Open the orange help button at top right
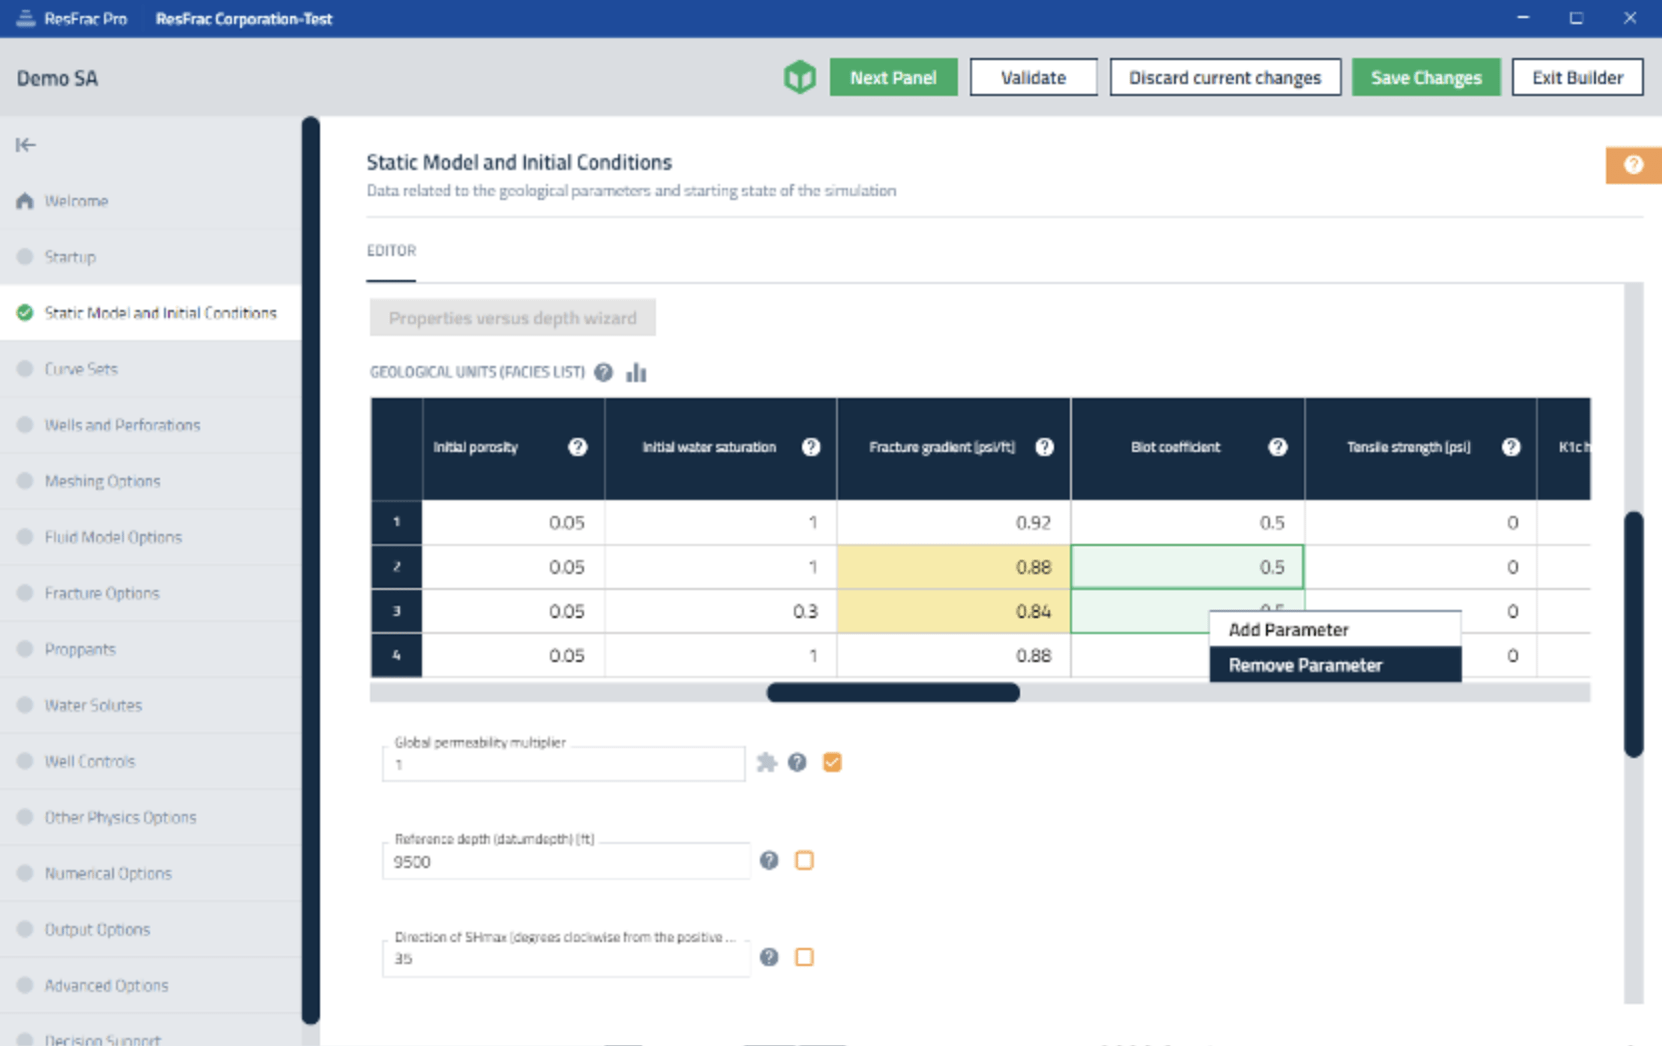 click(1632, 165)
